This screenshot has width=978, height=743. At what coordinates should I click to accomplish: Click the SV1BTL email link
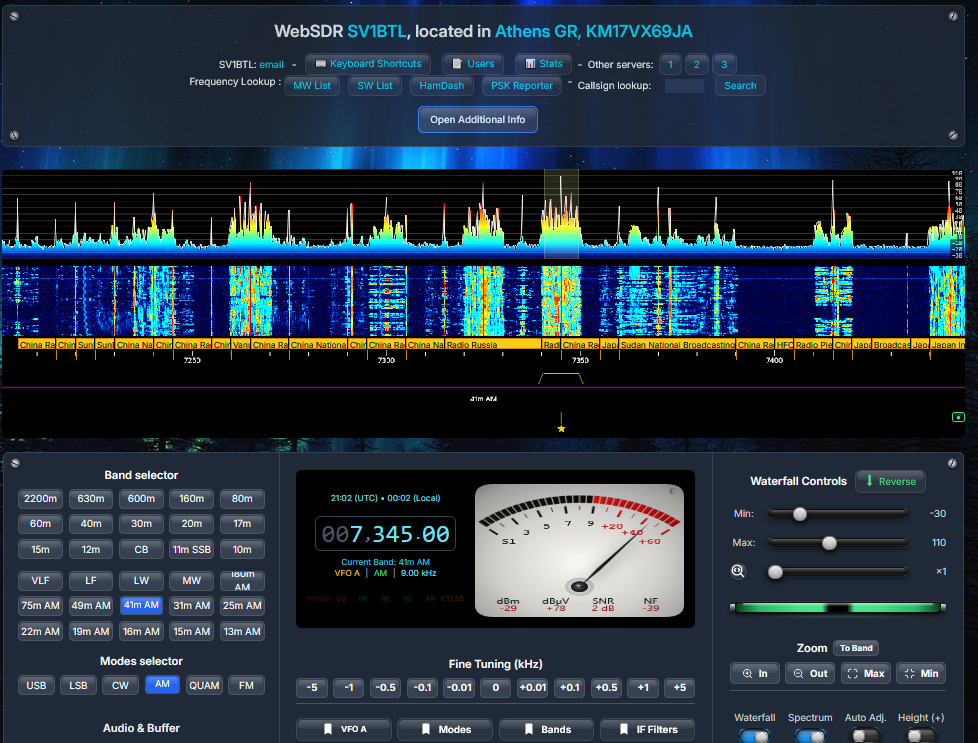[x=271, y=64]
